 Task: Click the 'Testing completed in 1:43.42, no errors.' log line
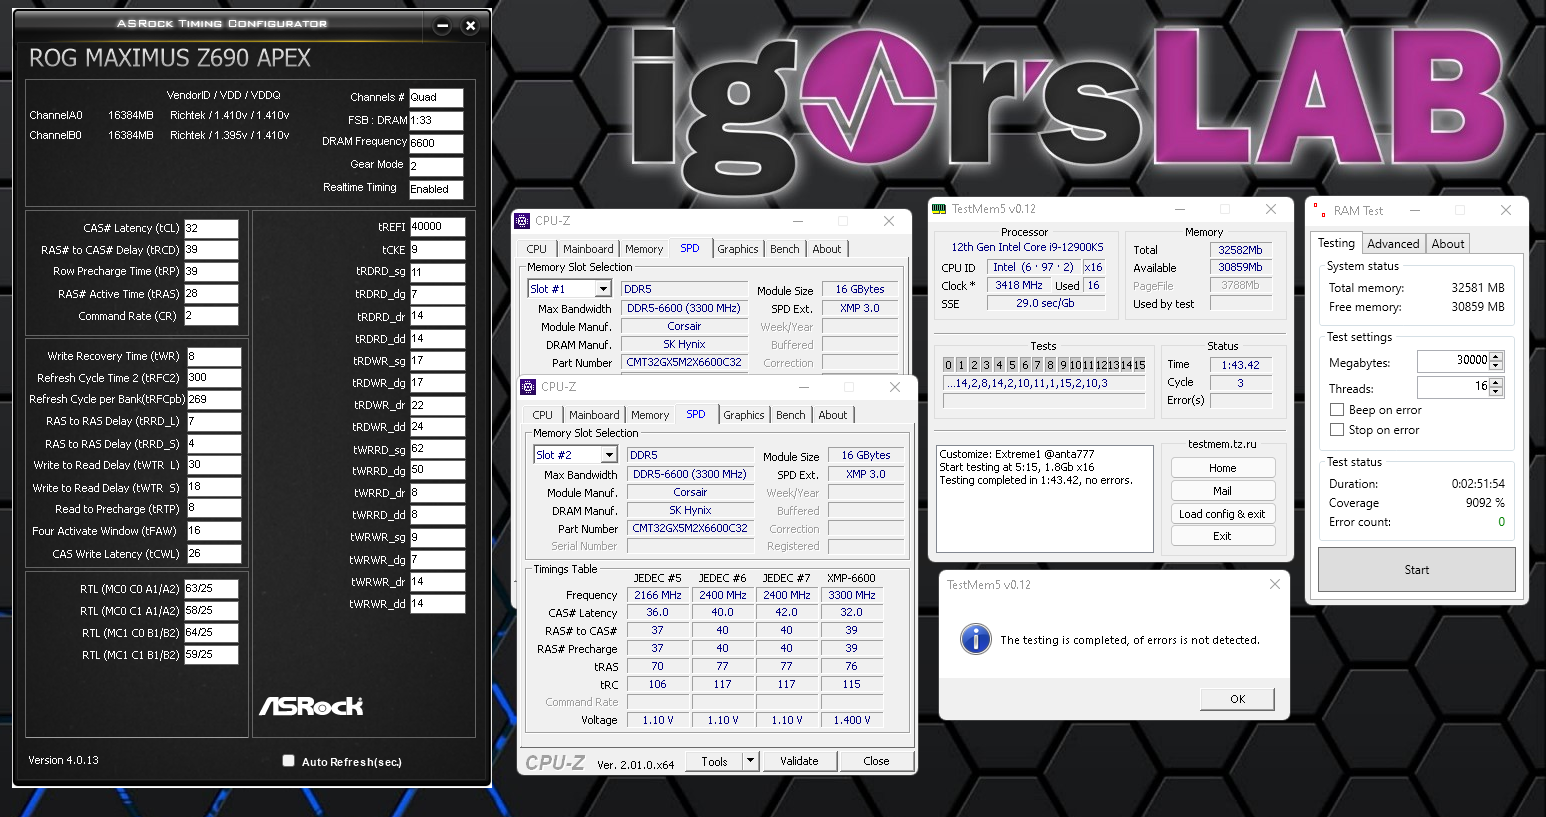[x=1036, y=481]
